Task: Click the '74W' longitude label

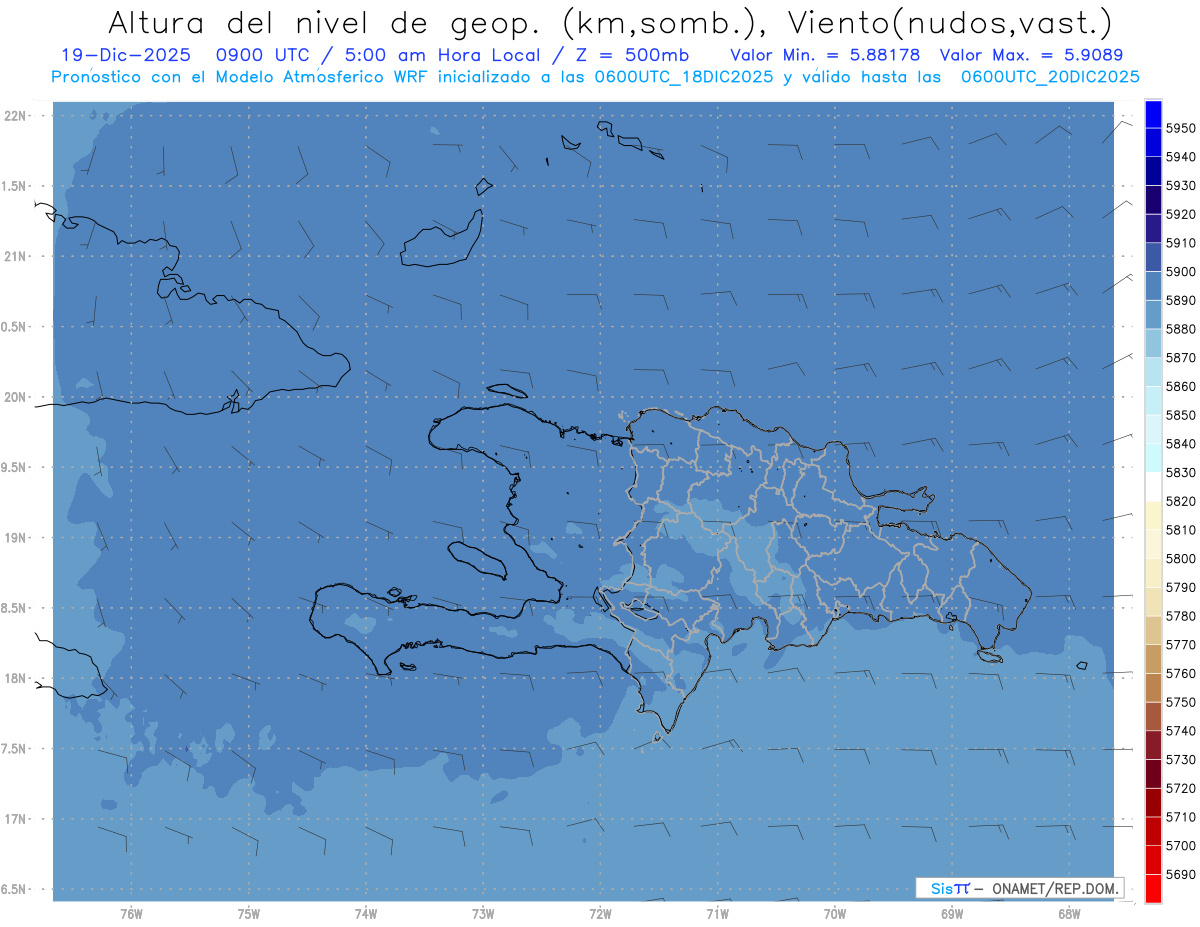Action: click(366, 913)
